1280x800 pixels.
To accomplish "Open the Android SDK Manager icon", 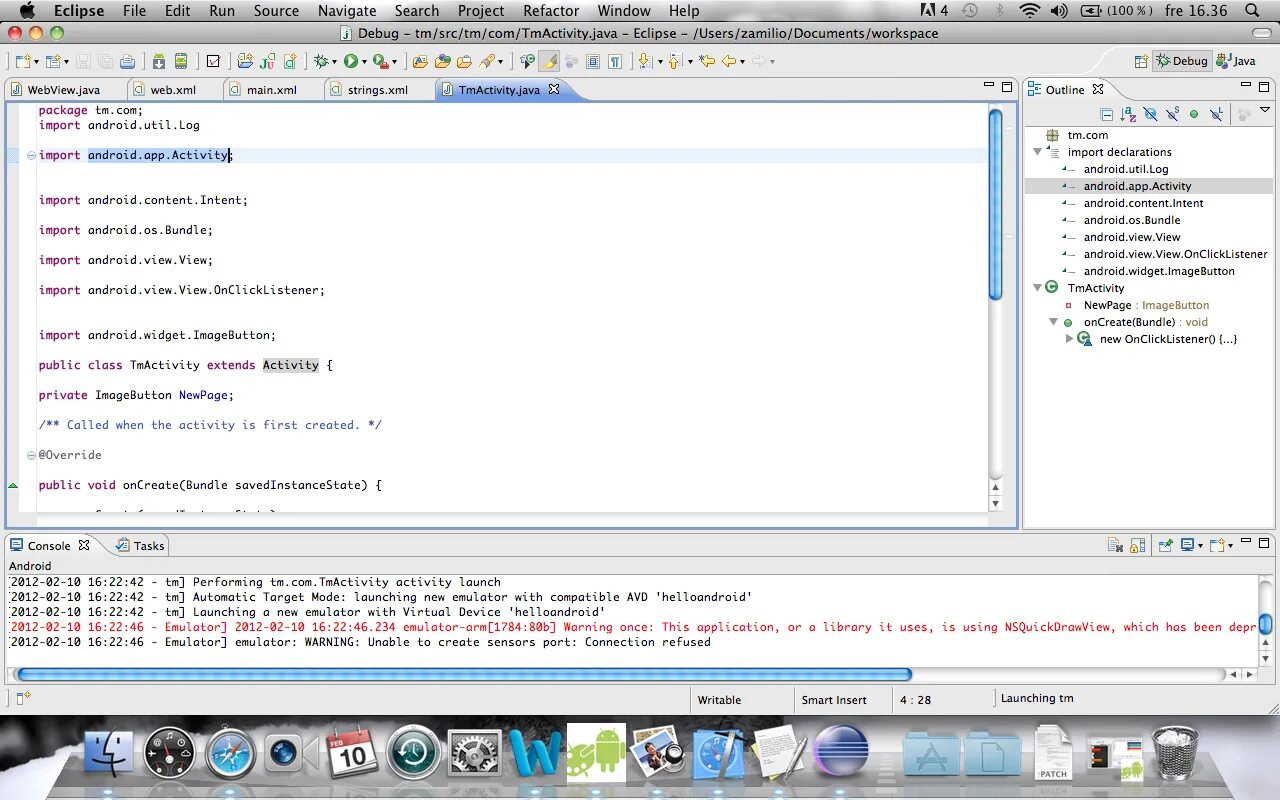I will point(158,61).
